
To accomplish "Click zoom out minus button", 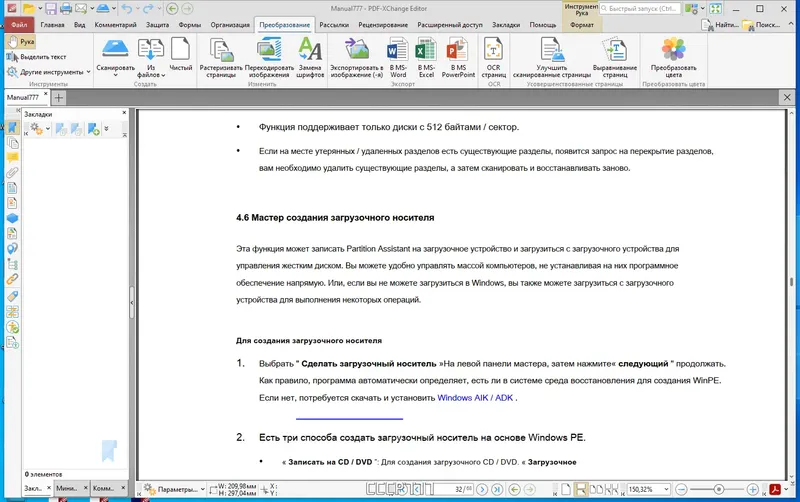I will click(681, 490).
